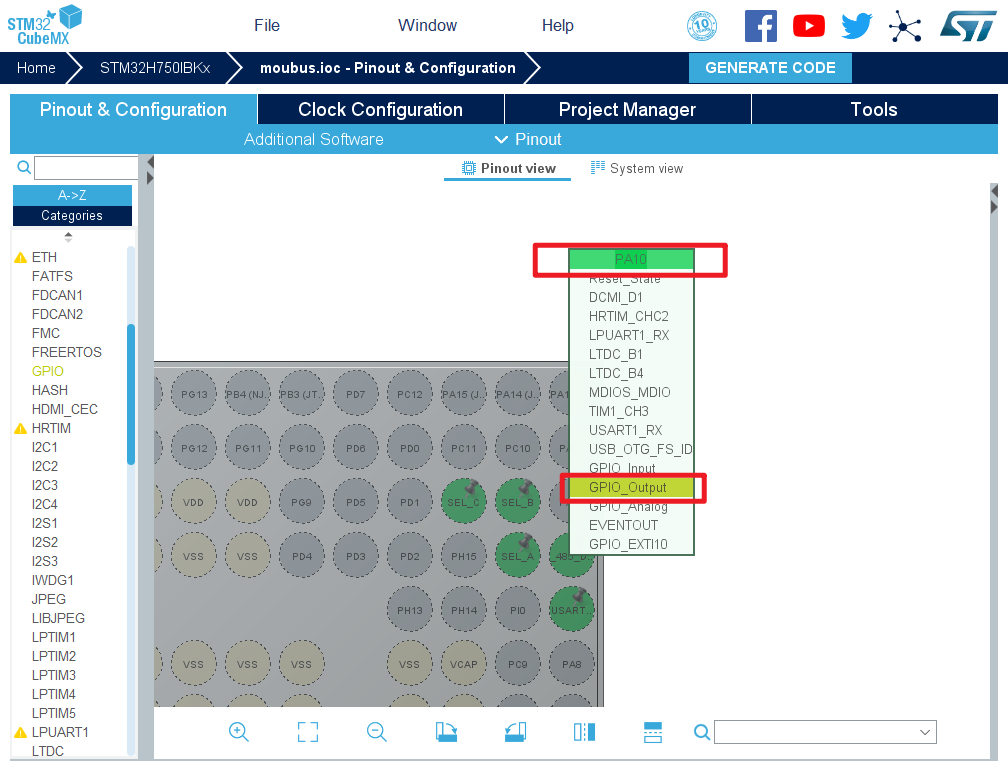Viewport: 1008px width, 771px height.
Task: Click the GENERATE CODE button
Action: coord(770,68)
